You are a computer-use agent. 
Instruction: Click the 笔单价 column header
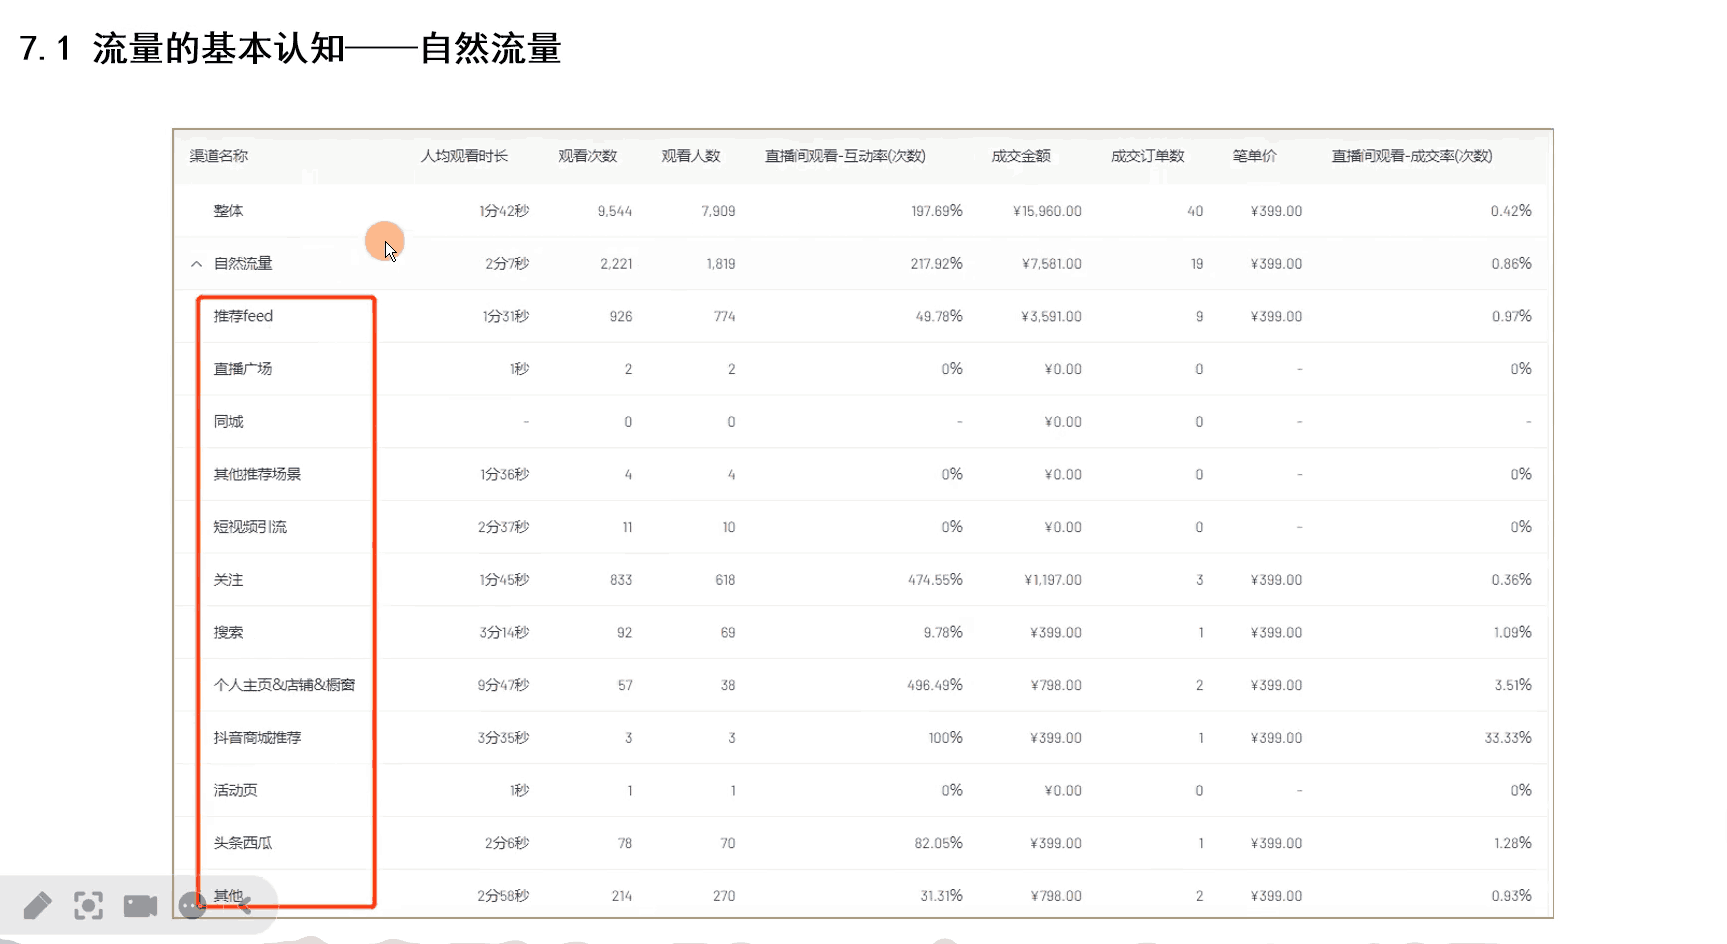pyautogui.click(x=1254, y=156)
